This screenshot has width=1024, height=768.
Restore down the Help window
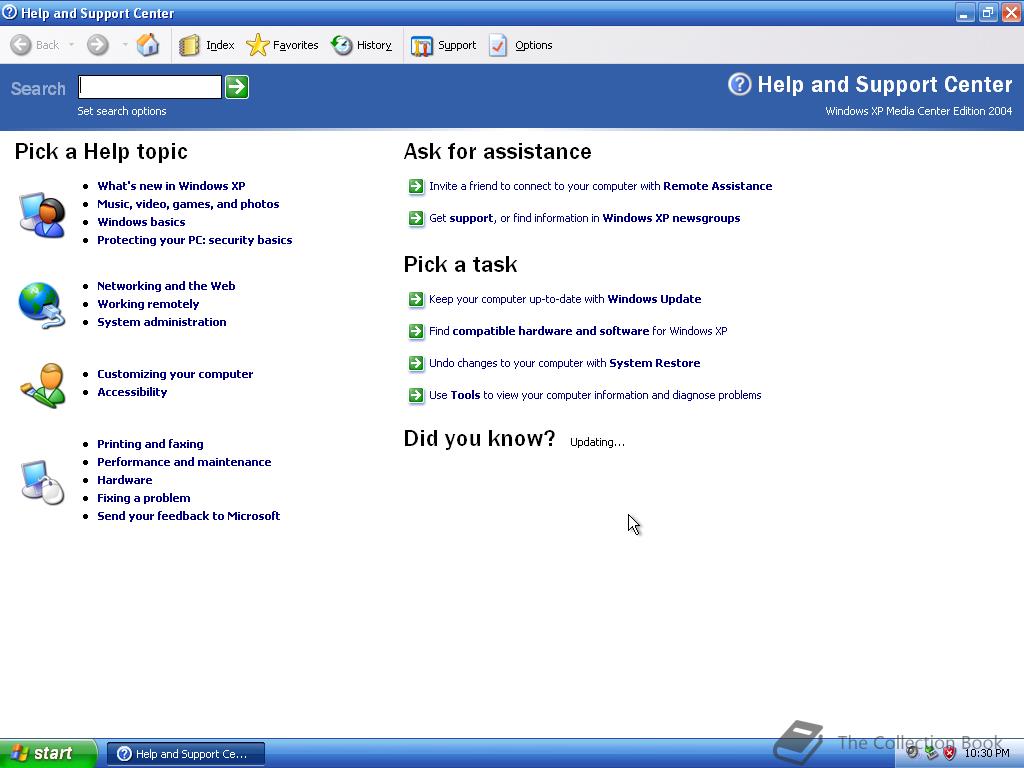pos(988,12)
